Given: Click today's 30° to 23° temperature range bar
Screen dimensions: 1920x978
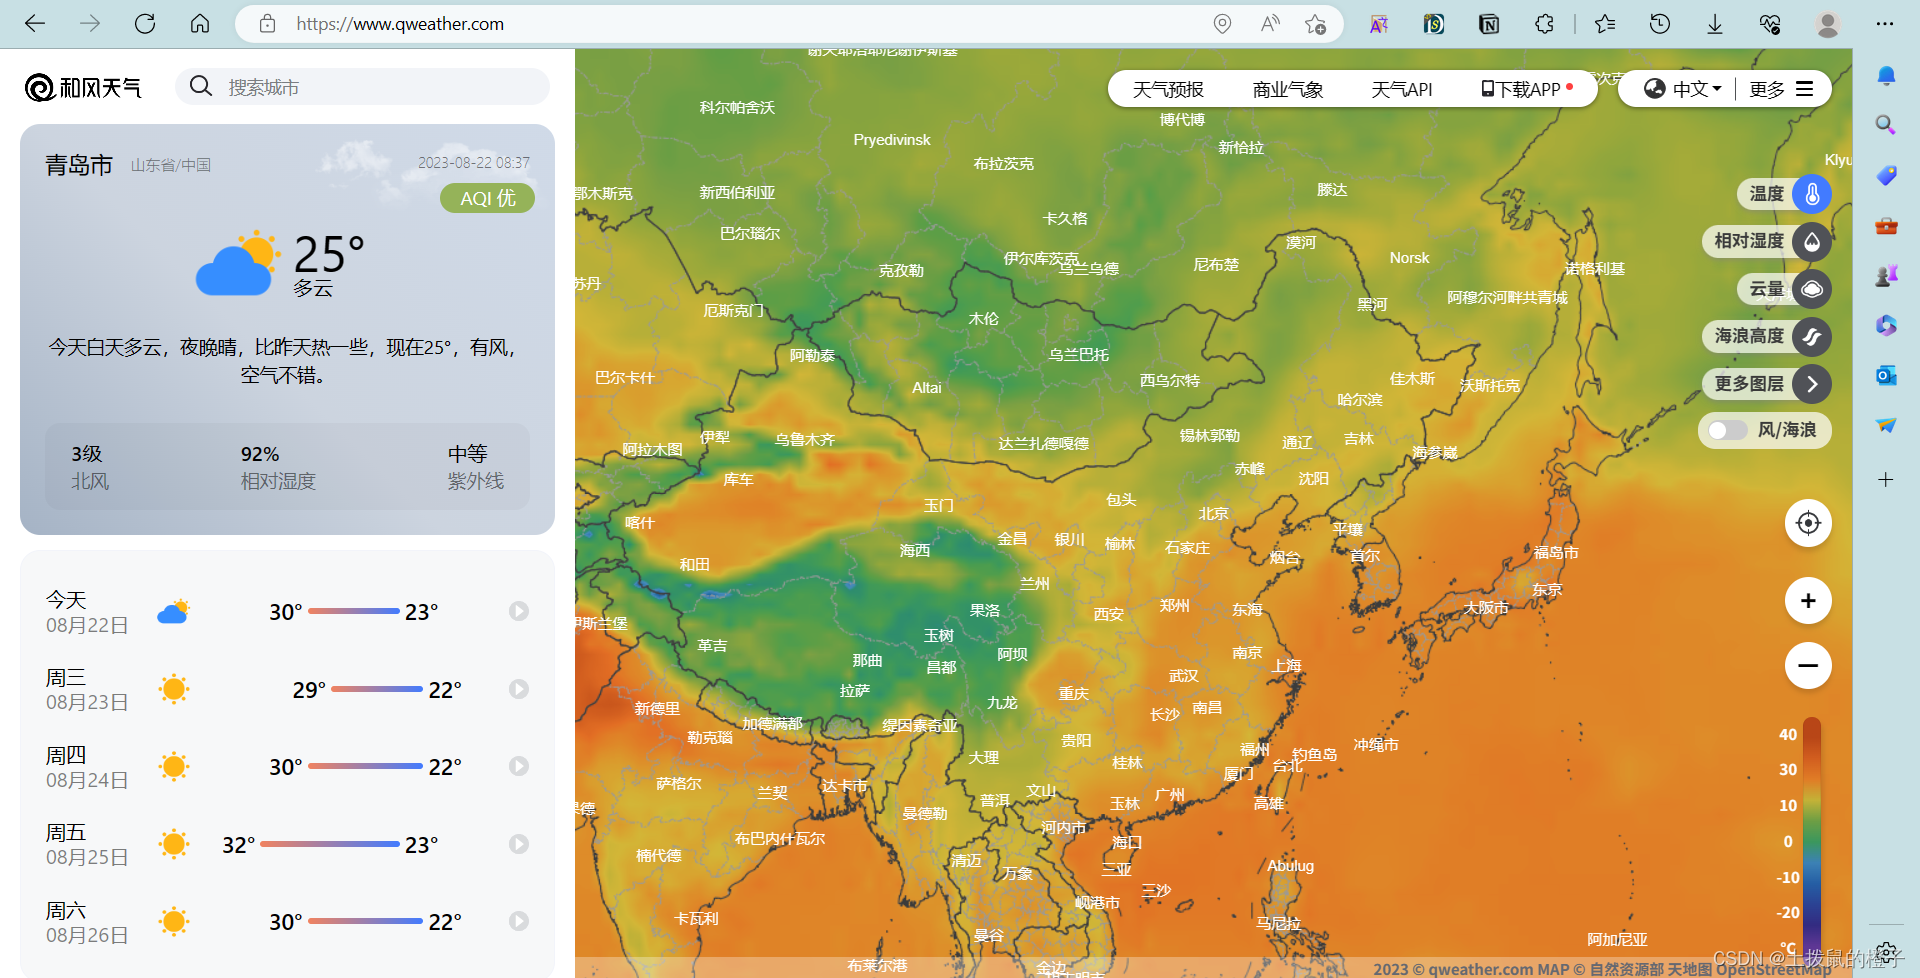Looking at the screenshot, I should click(x=354, y=611).
